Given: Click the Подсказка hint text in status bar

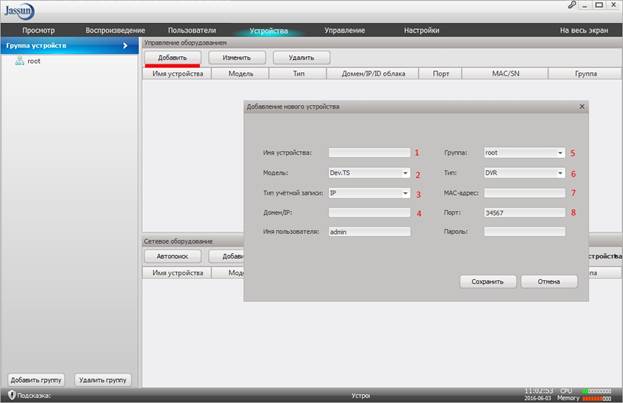Looking at the screenshot, I should click(34, 395).
